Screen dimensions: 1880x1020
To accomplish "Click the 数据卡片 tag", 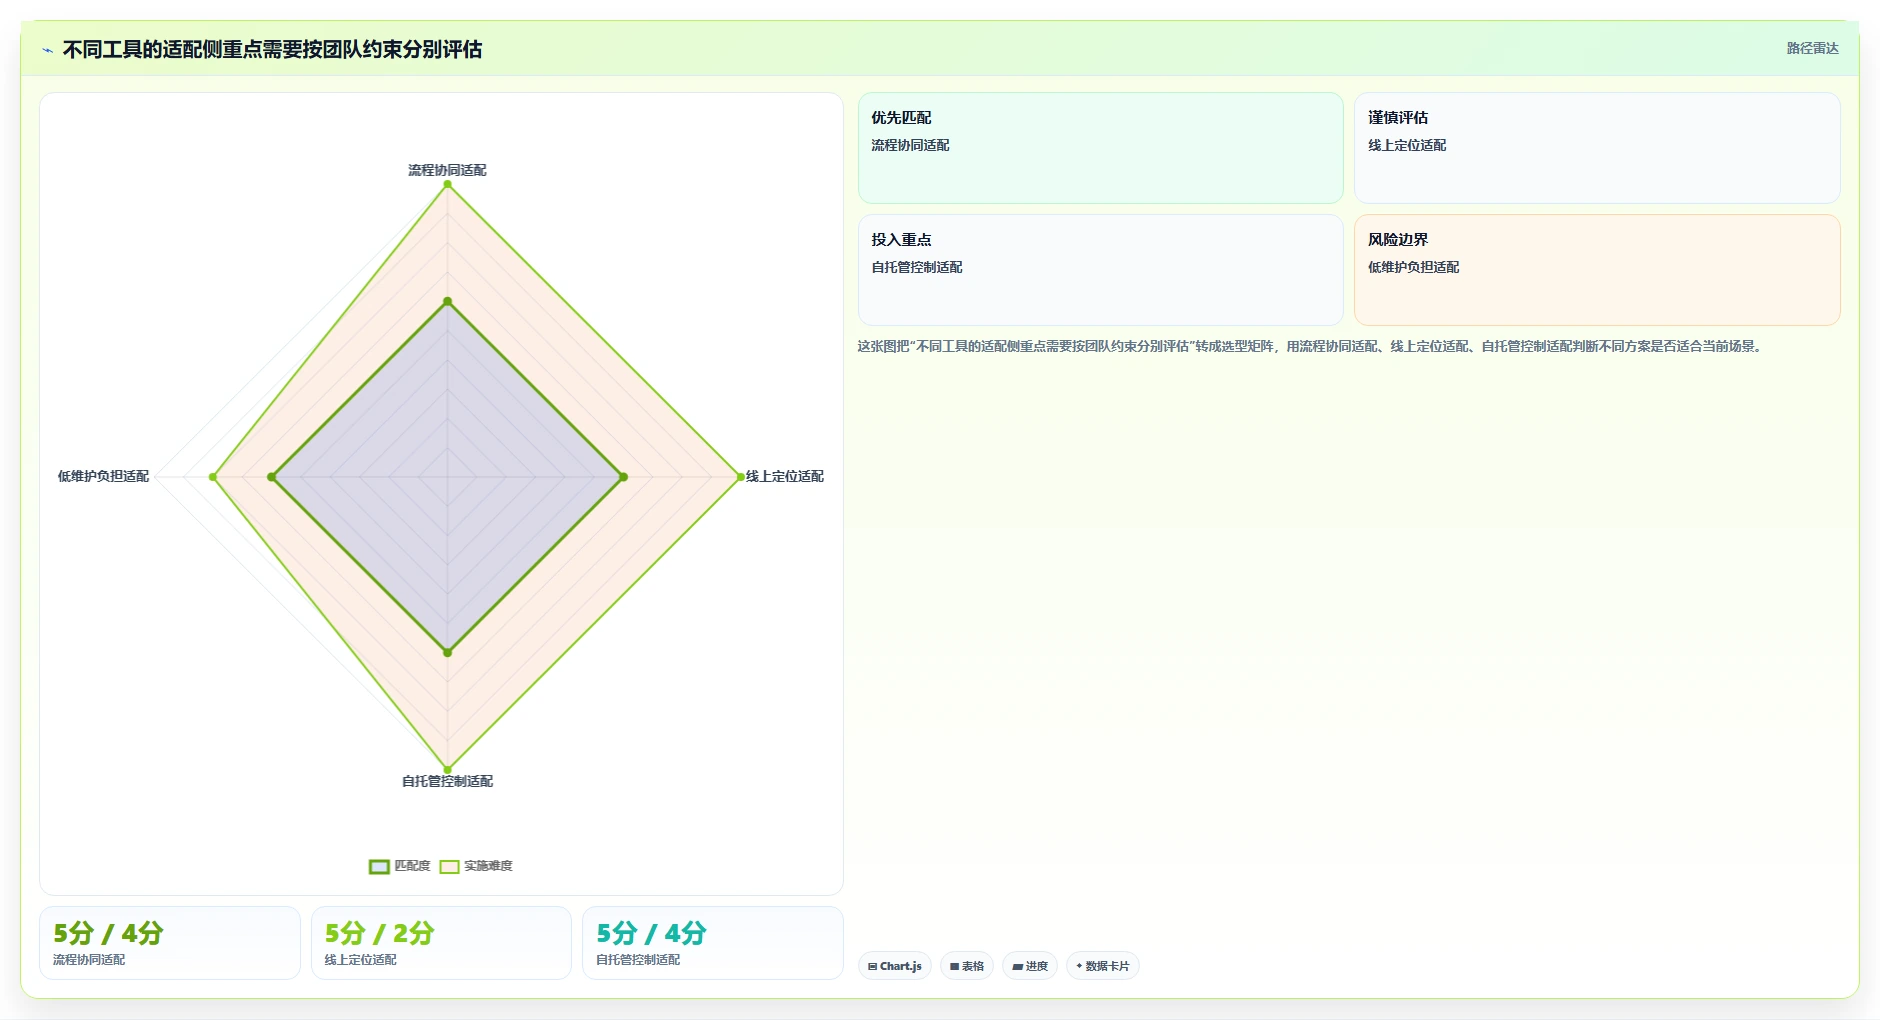I will (1103, 966).
